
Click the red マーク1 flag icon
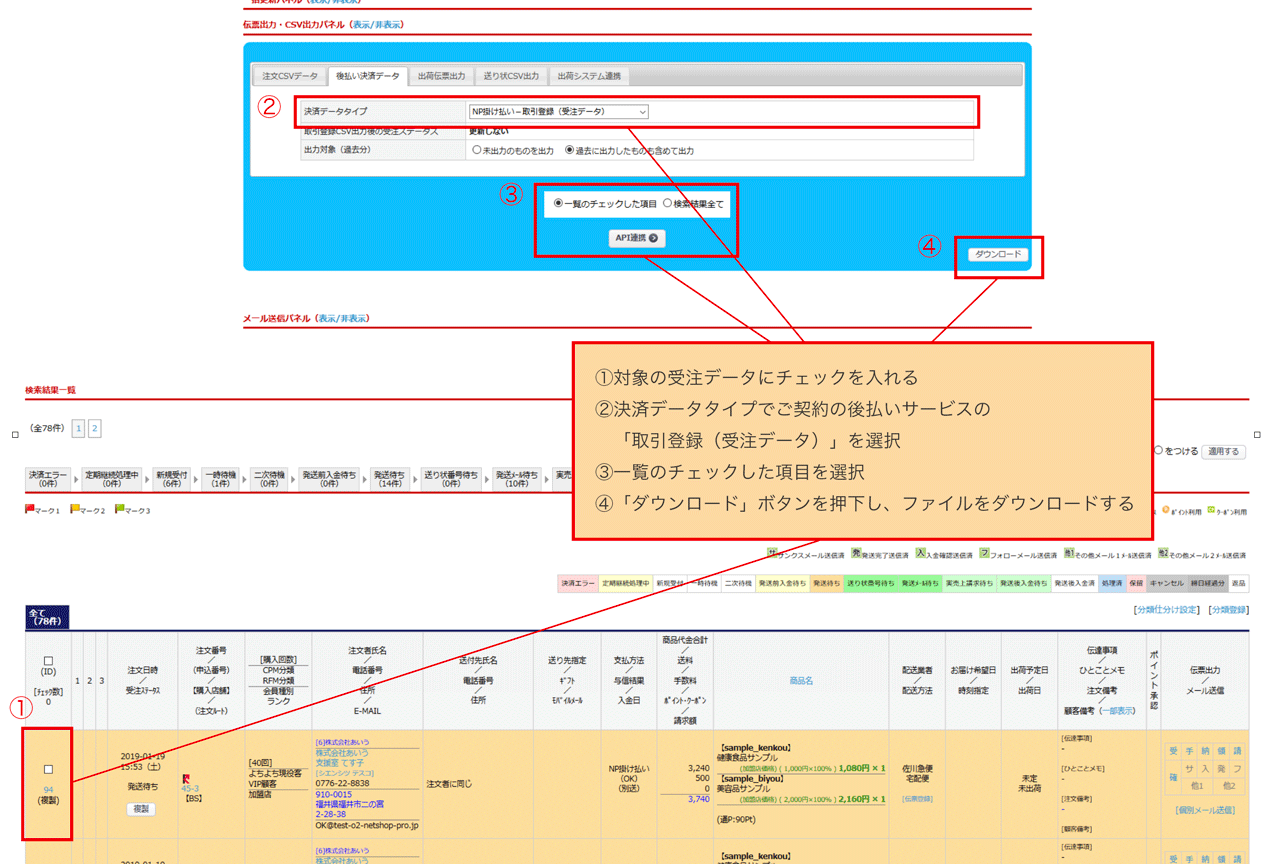31,509
